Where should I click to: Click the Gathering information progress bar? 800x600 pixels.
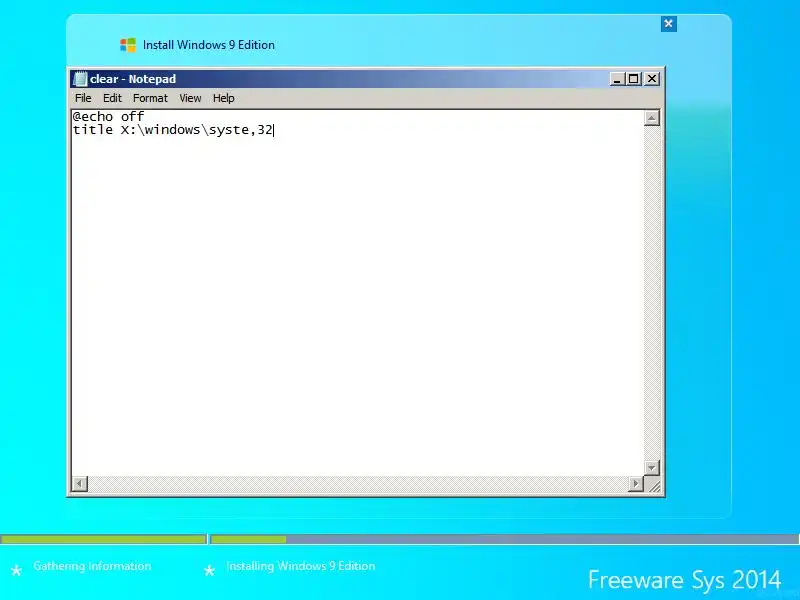point(104,539)
